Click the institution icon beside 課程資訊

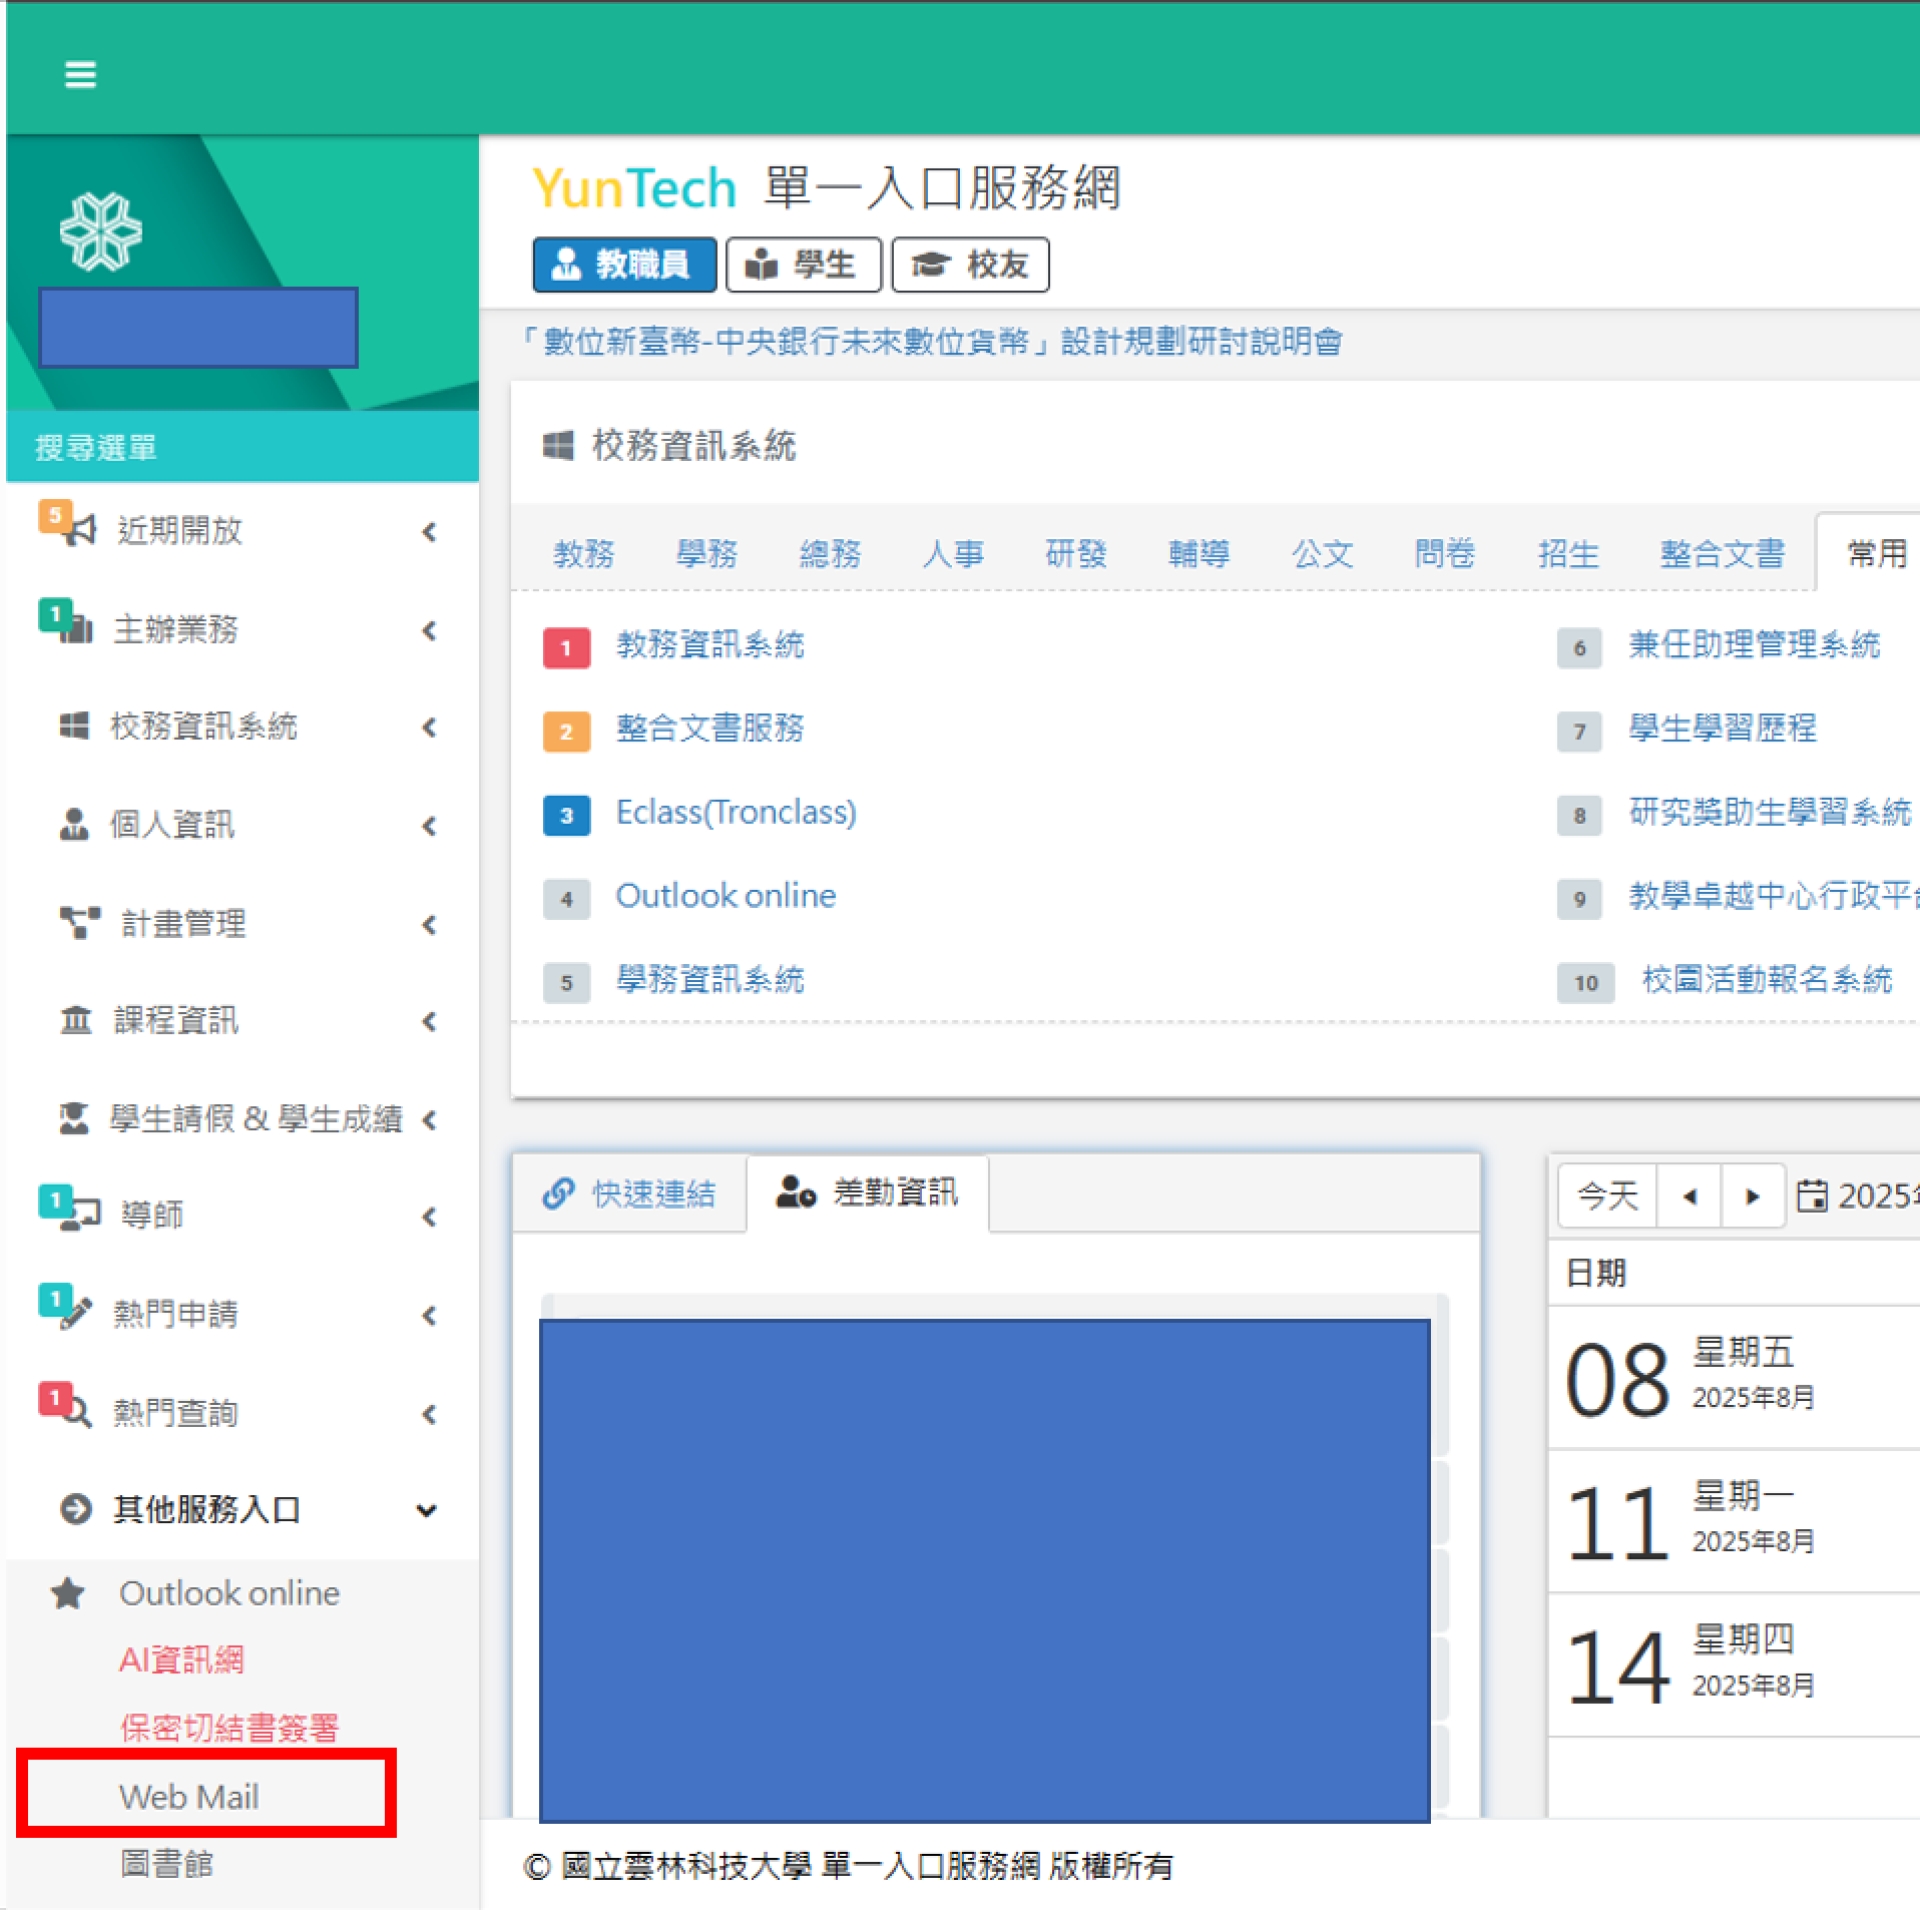[x=76, y=1021]
